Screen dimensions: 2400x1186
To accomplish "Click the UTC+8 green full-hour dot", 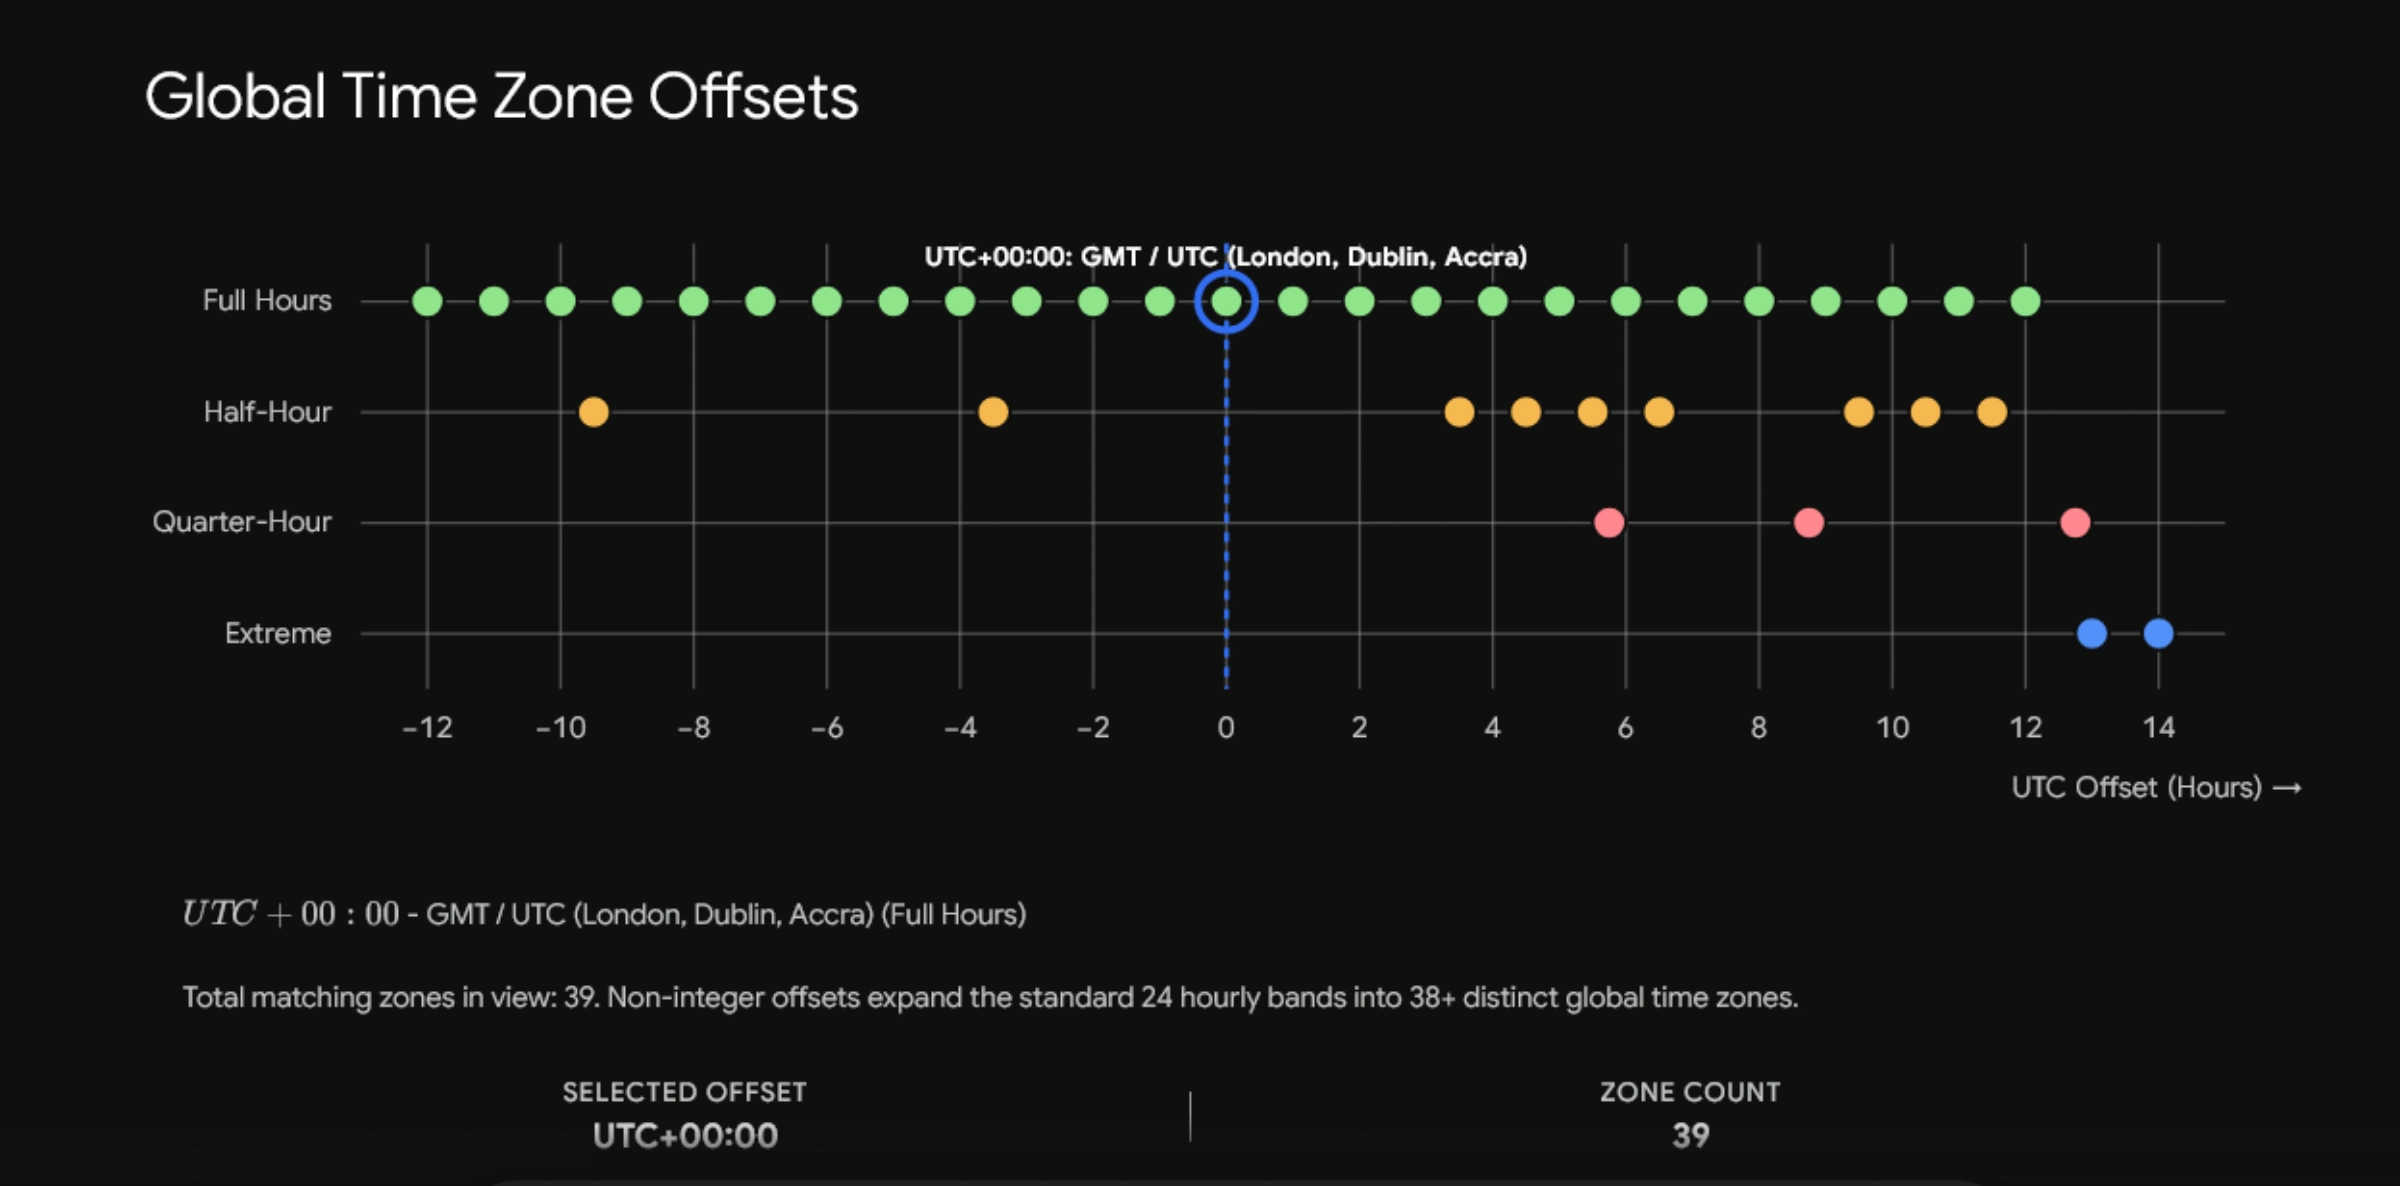I will point(1759,301).
